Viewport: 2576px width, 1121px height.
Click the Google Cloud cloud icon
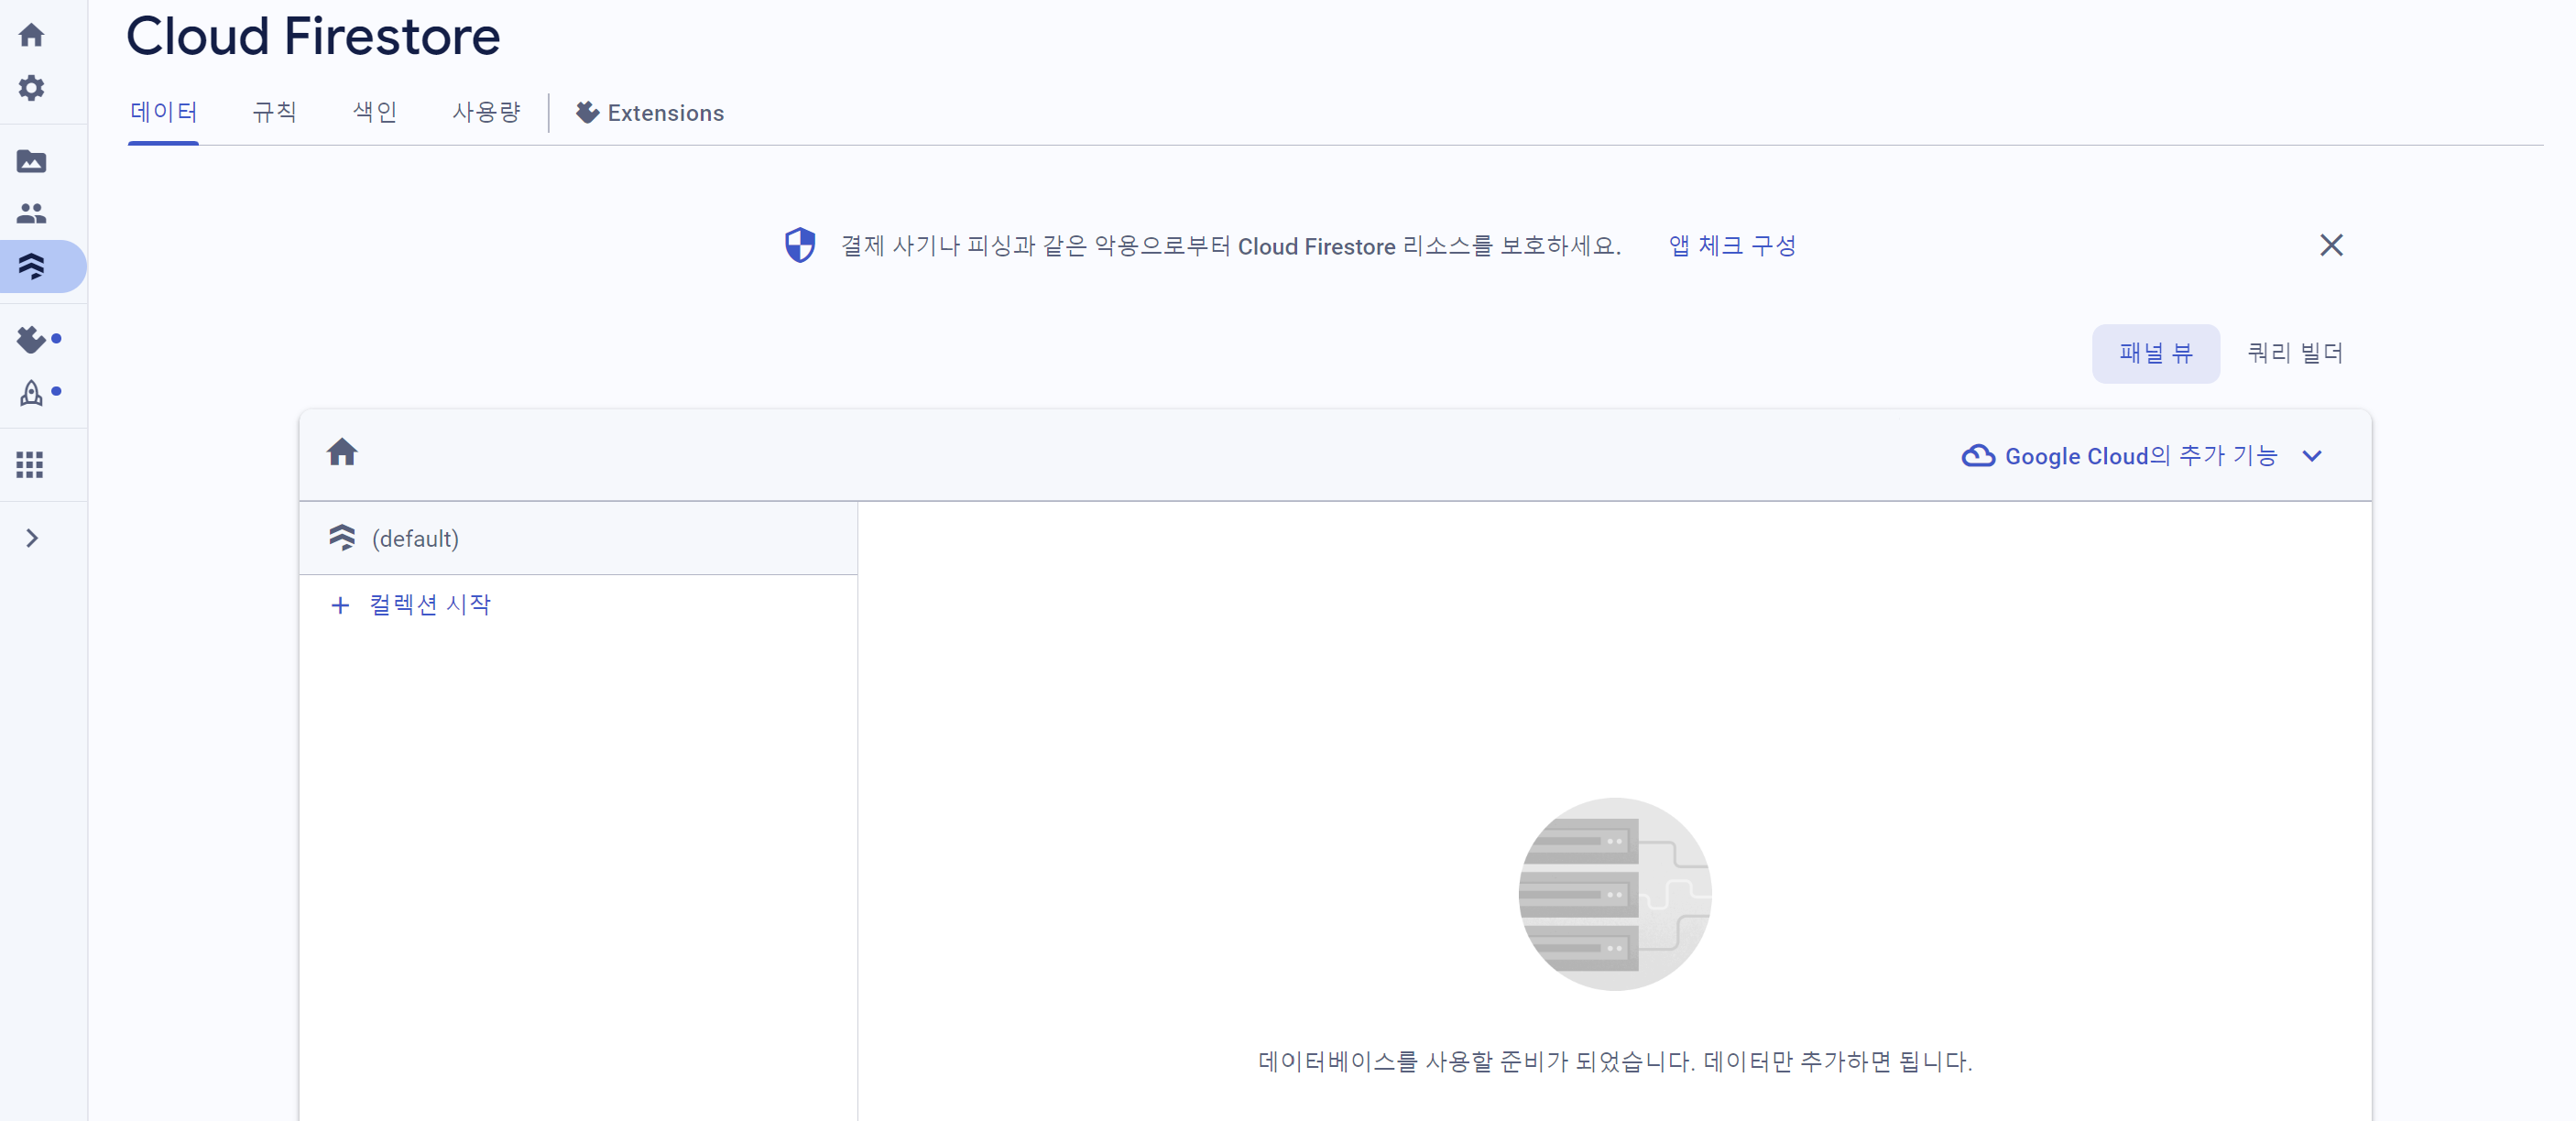tap(1977, 456)
